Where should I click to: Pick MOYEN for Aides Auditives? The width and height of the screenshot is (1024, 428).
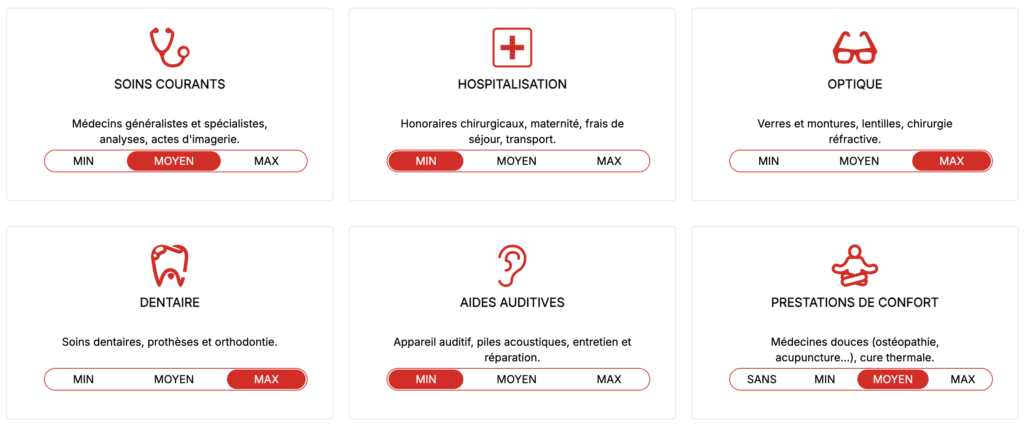click(x=516, y=379)
